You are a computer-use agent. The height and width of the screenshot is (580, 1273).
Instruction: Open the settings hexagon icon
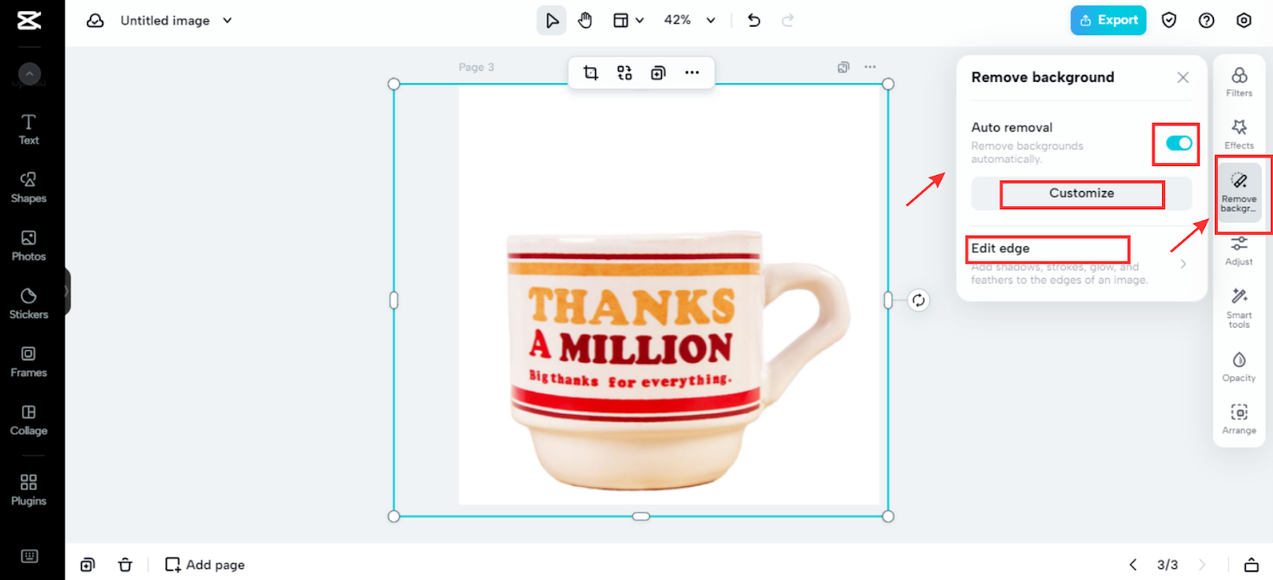pos(1244,20)
